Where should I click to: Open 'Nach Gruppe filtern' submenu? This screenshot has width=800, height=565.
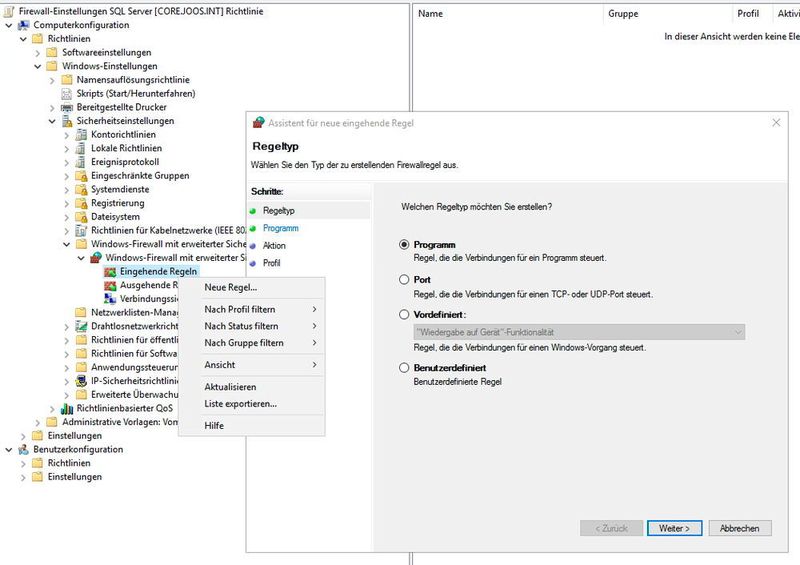[x=252, y=343]
